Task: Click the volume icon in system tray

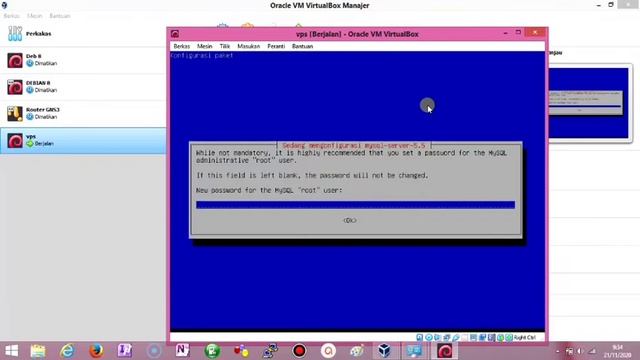Action: tap(580, 351)
